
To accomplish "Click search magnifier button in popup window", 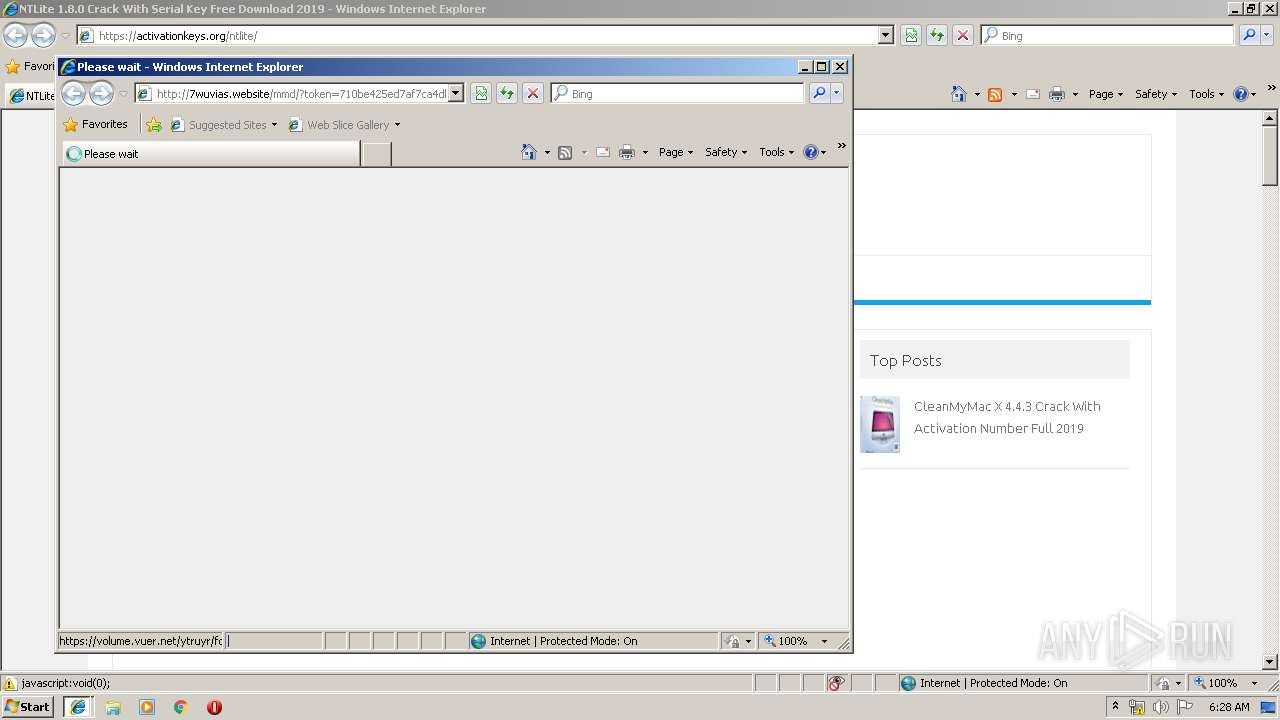I will coord(819,93).
